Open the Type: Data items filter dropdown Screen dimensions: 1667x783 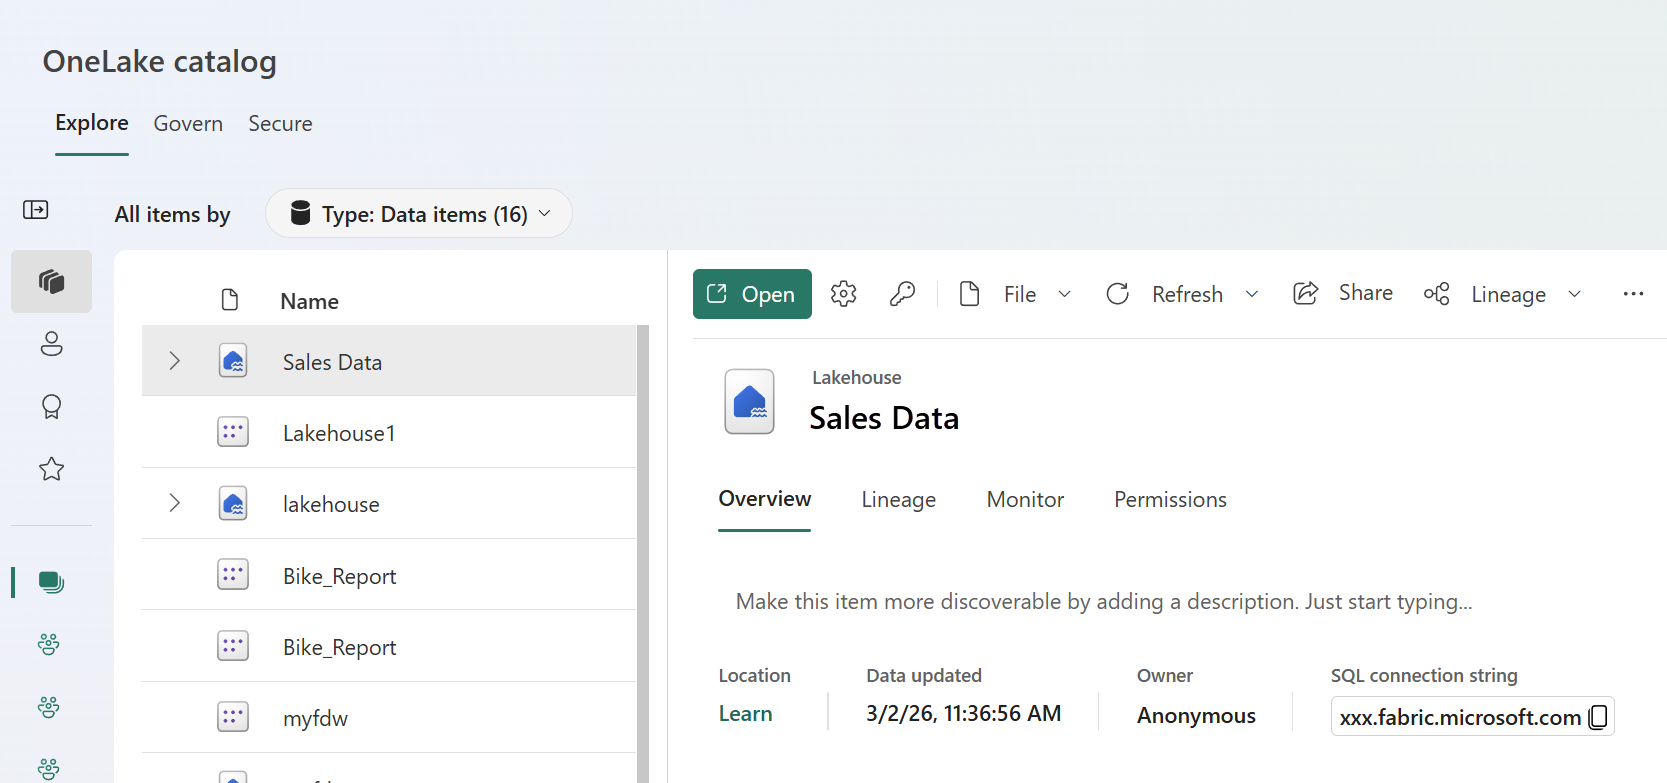pyautogui.click(x=419, y=214)
